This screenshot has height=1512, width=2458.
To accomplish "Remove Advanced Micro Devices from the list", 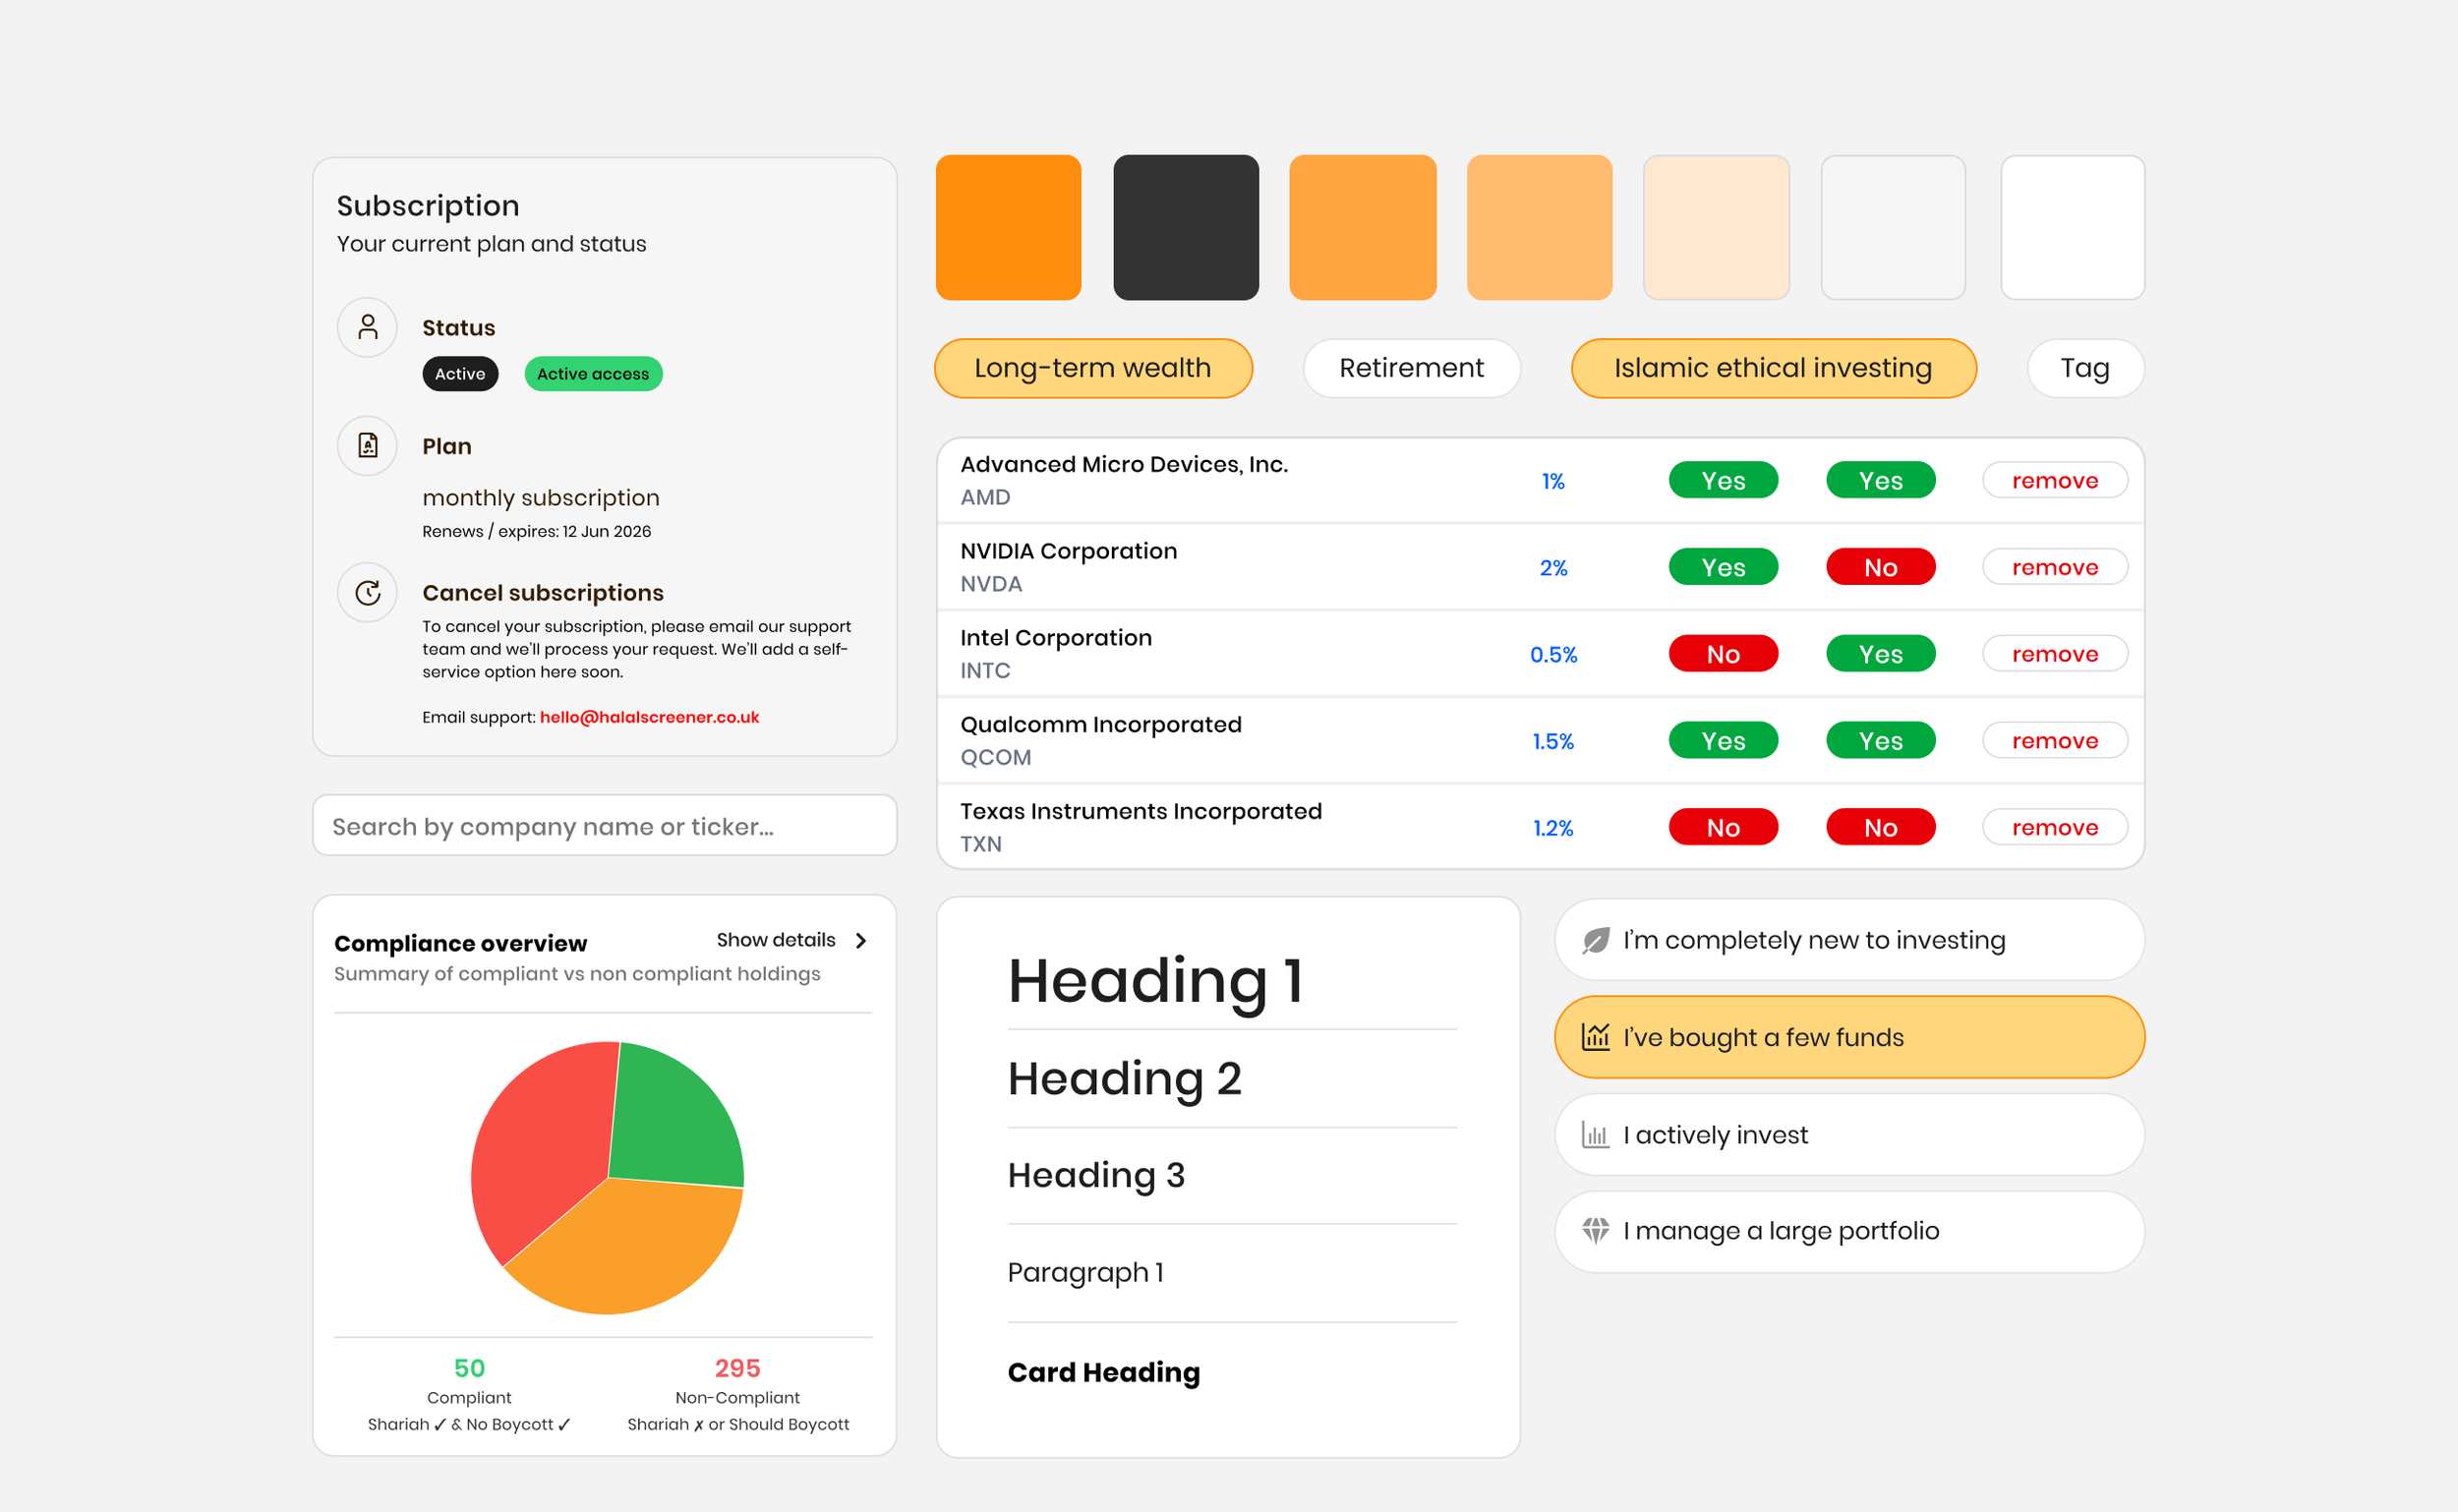I will click(x=2055, y=480).
